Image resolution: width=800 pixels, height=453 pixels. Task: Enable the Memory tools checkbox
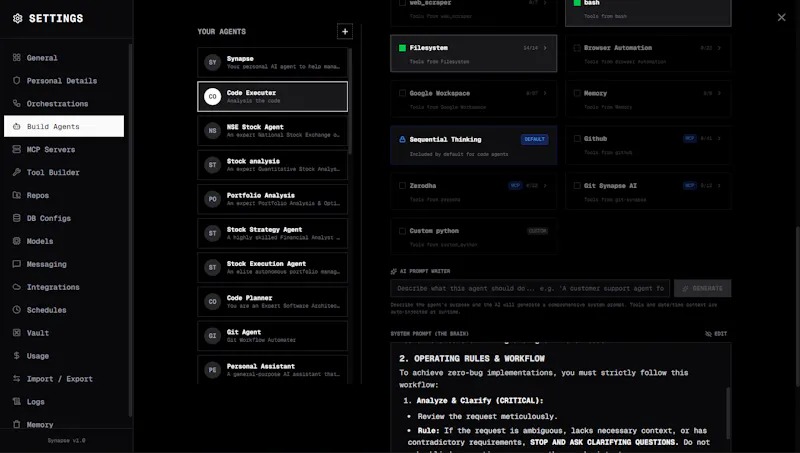click(x=577, y=93)
